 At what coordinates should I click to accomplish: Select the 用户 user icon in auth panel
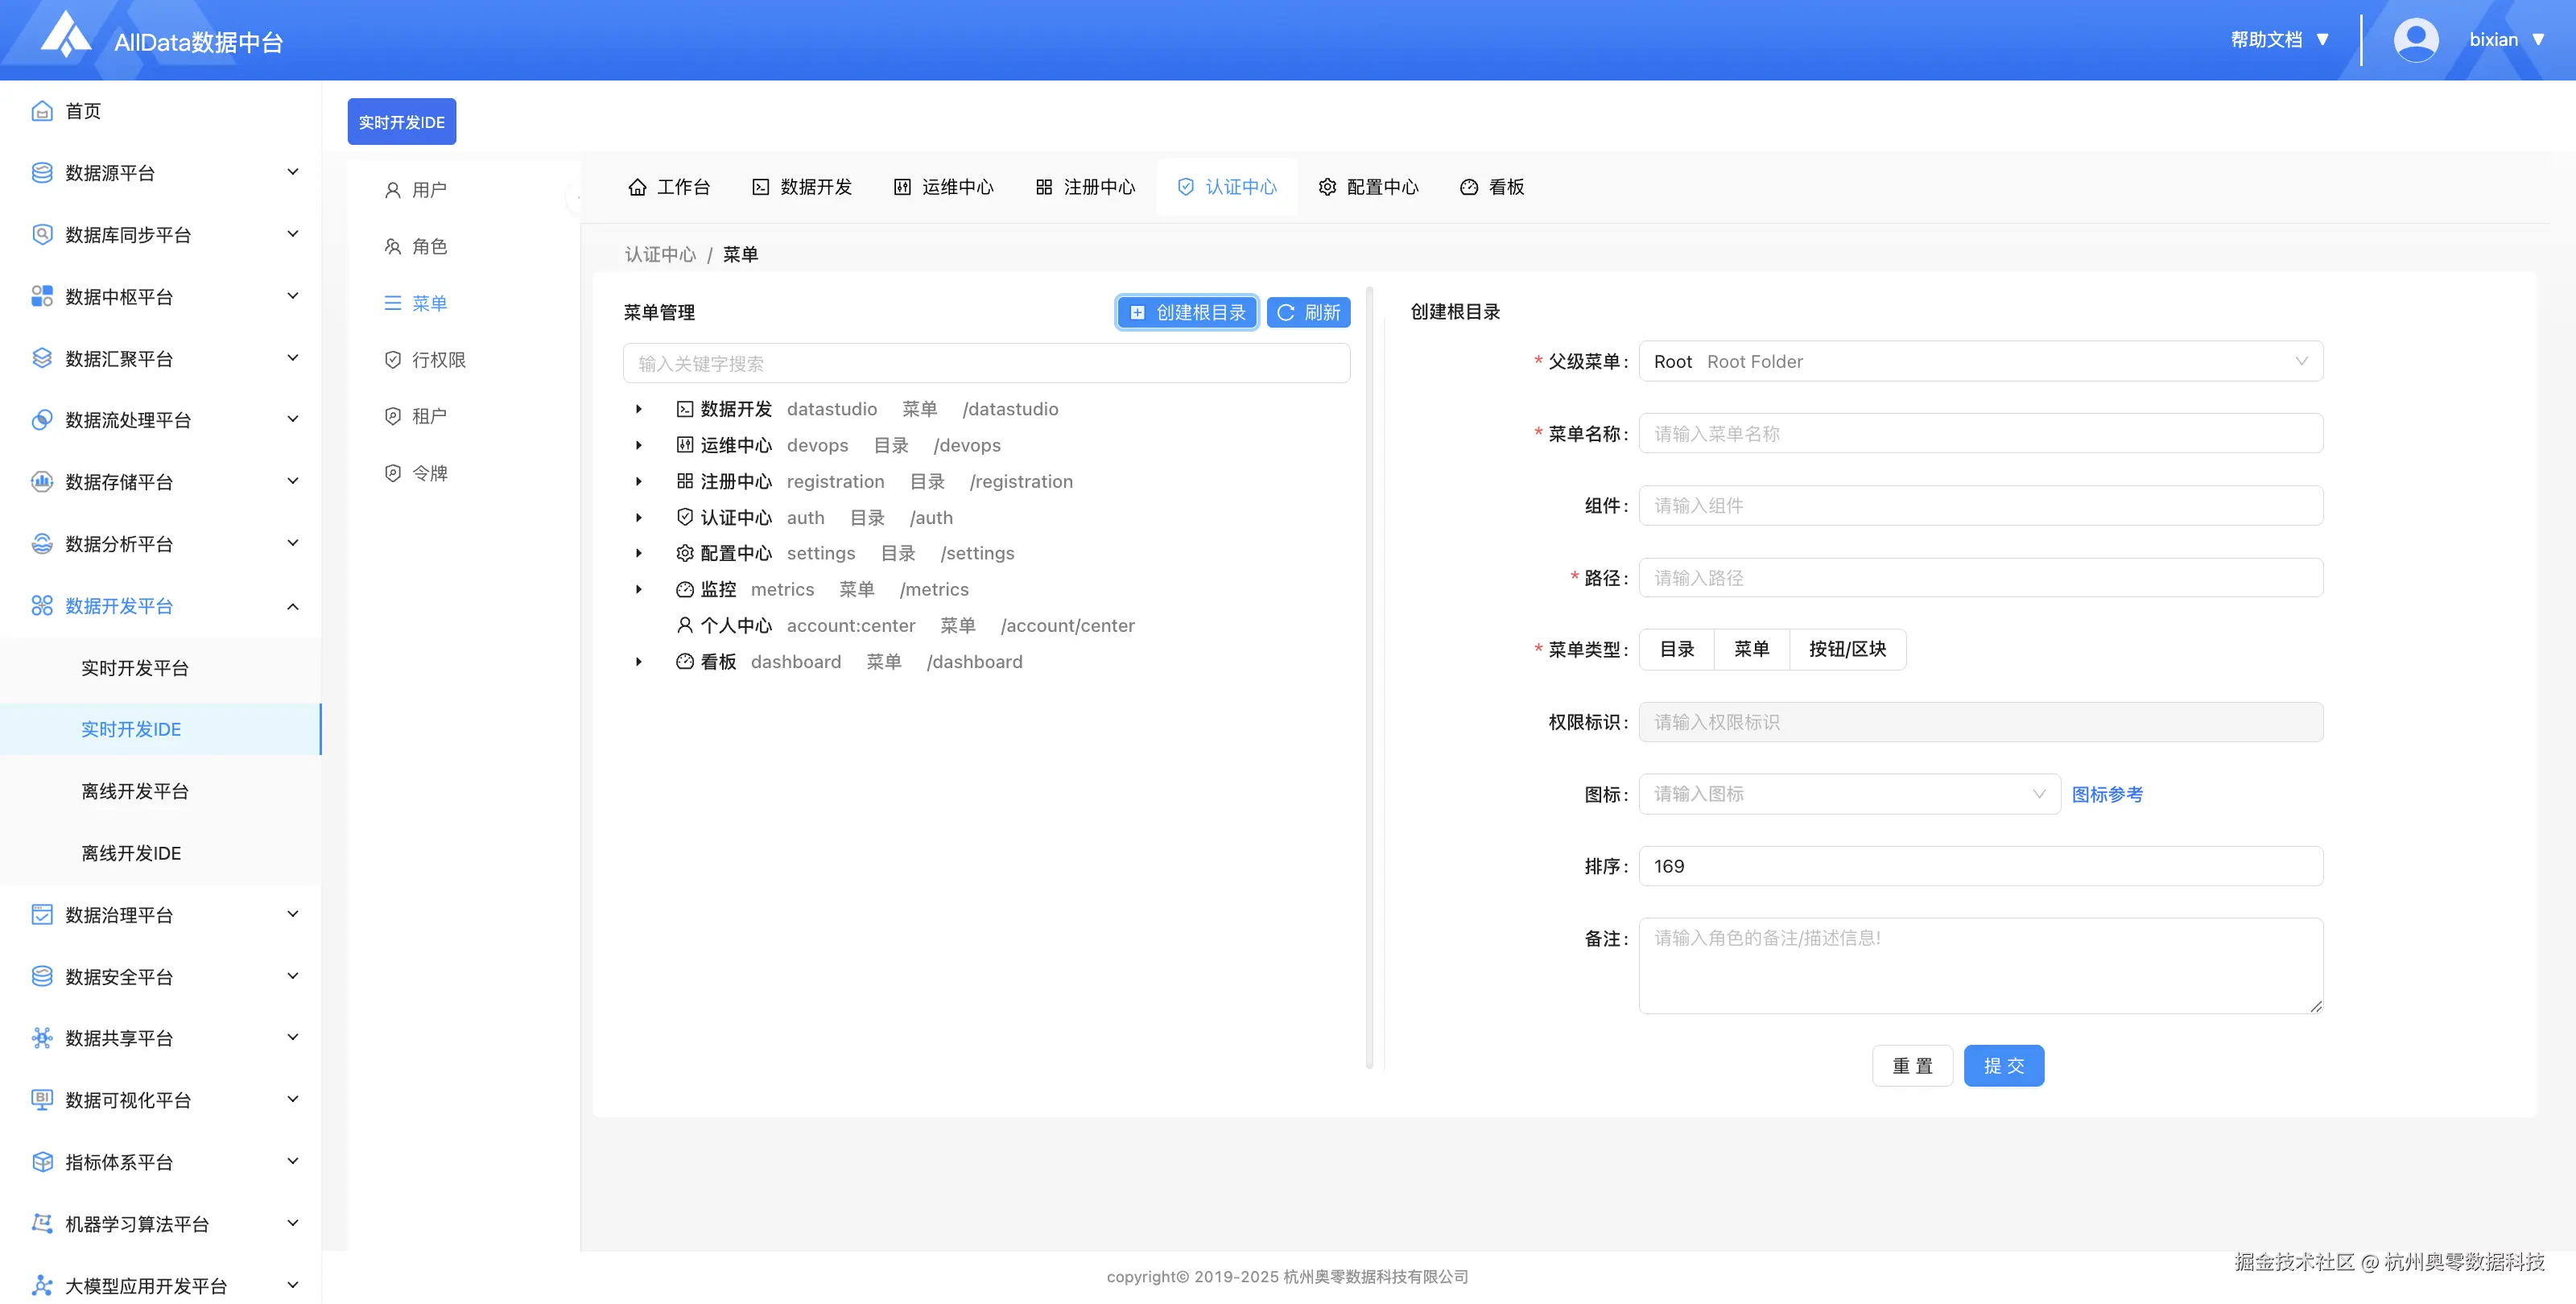(x=392, y=189)
